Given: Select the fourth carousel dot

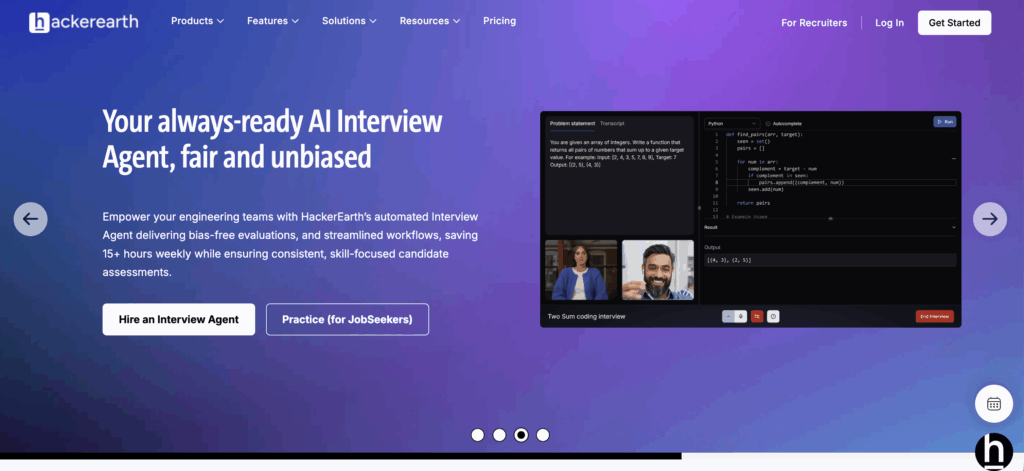Looking at the screenshot, I should pos(543,435).
